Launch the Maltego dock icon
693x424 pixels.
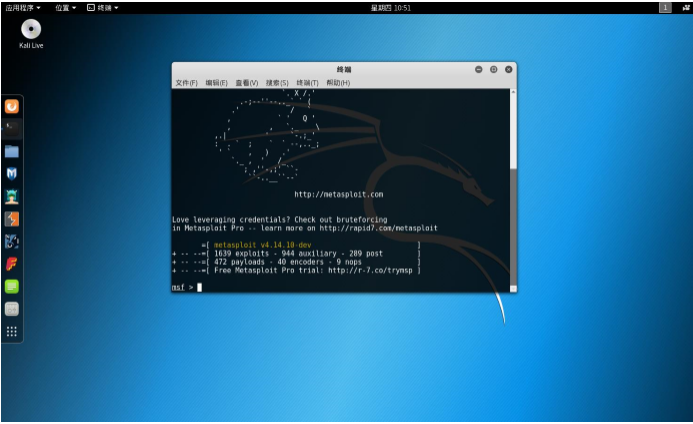12,241
